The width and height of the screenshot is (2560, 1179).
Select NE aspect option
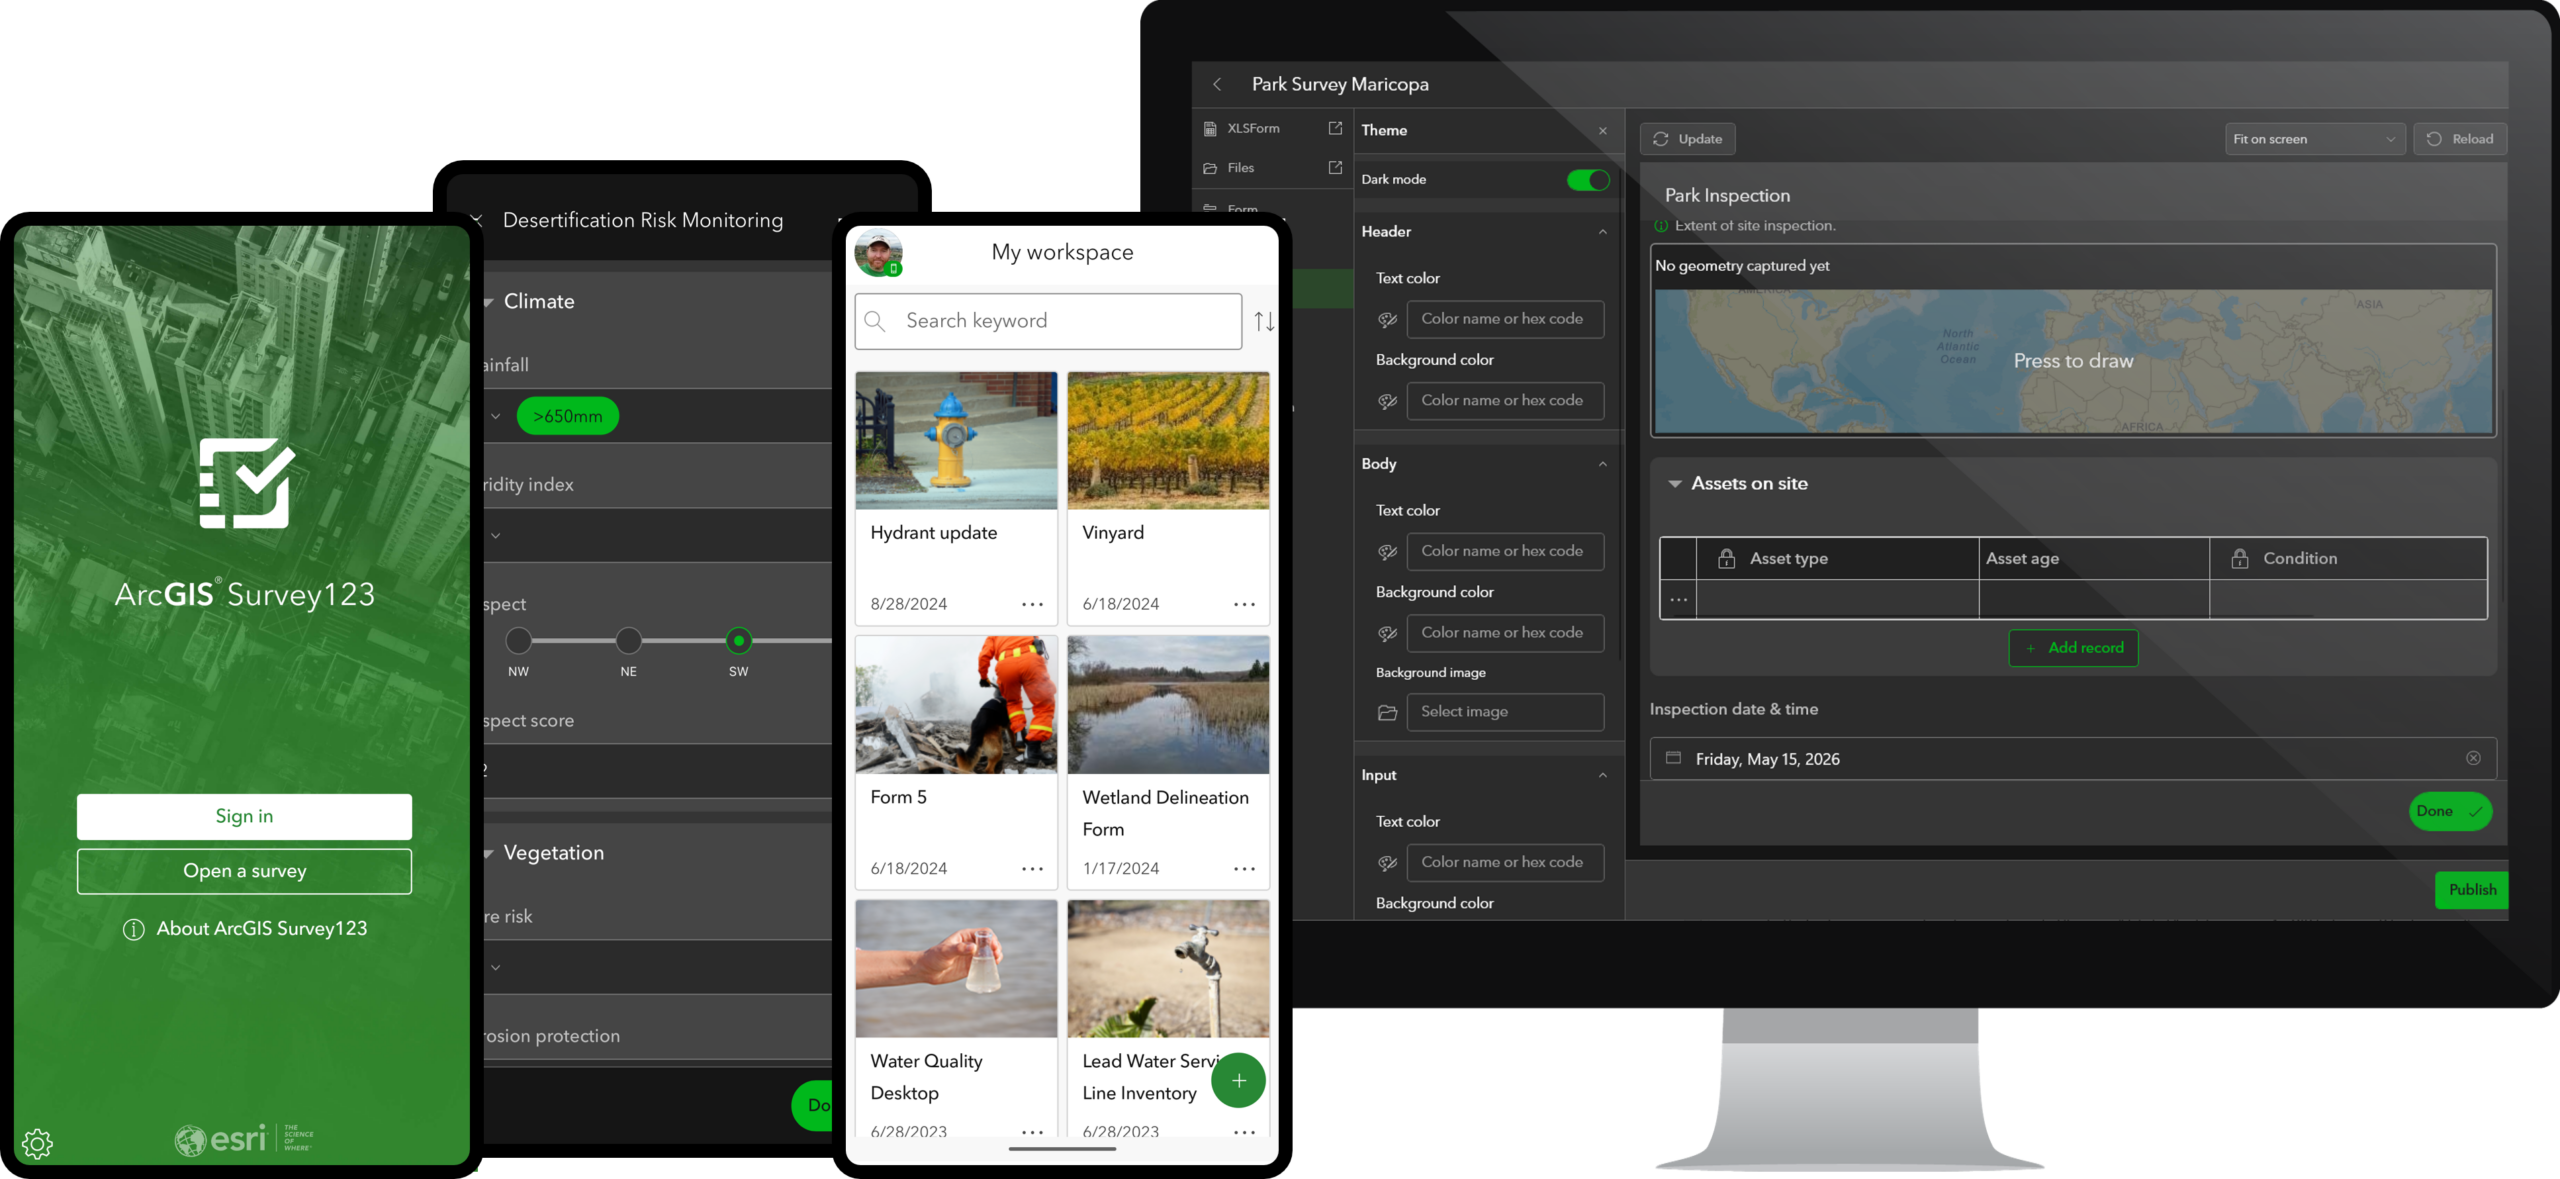point(628,641)
